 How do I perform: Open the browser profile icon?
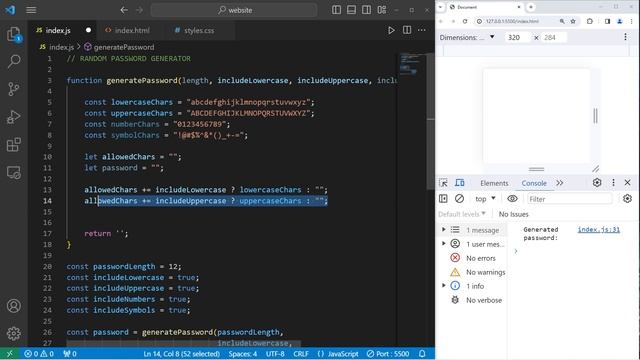point(620,21)
